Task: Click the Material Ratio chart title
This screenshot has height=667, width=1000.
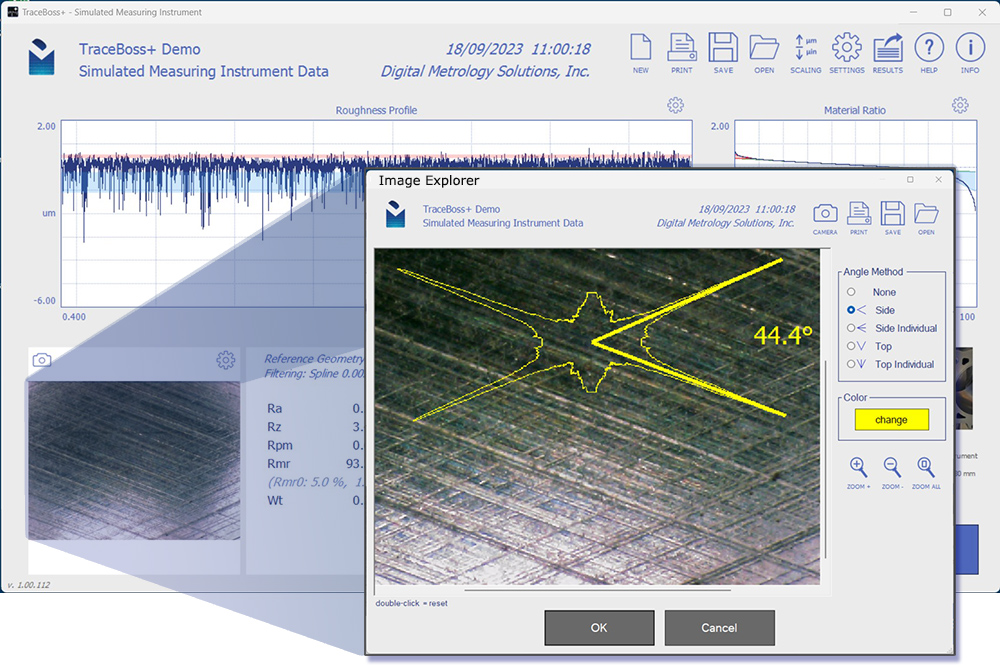Action: [x=855, y=110]
